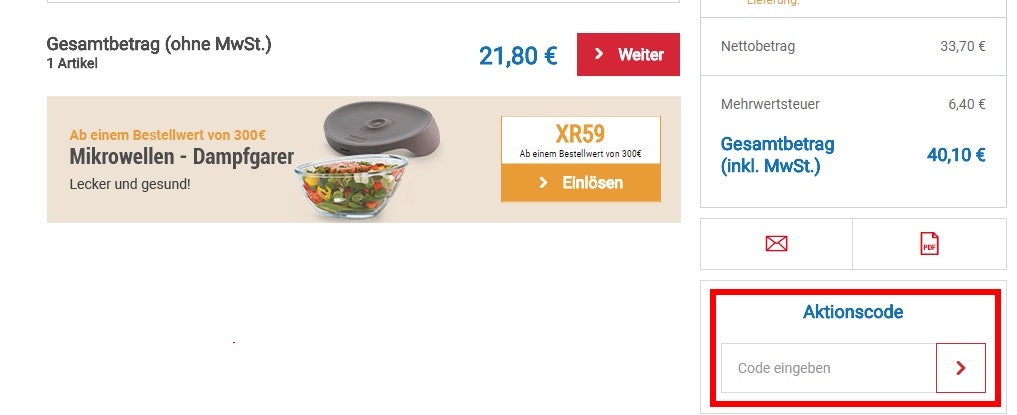Click the chevron inside the Einlösen button

pyautogui.click(x=544, y=184)
